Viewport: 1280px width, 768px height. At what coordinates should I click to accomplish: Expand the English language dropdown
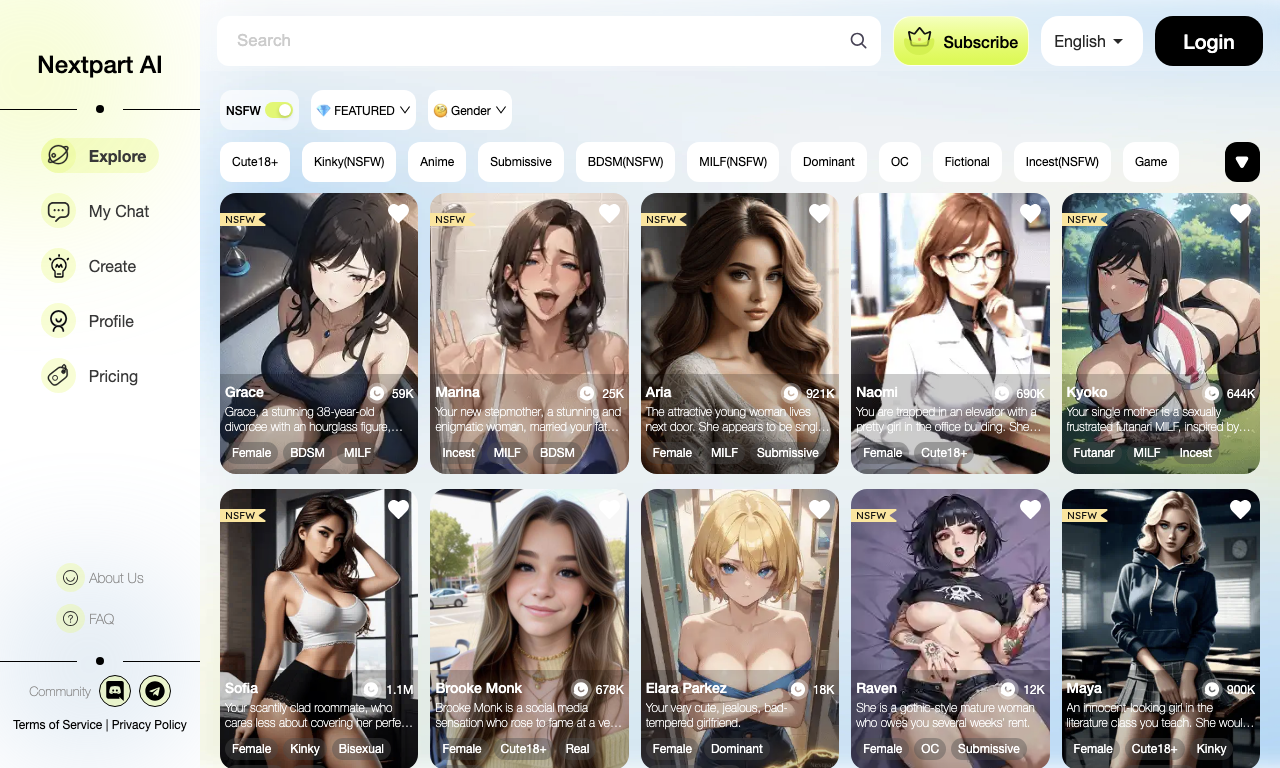tap(1091, 41)
